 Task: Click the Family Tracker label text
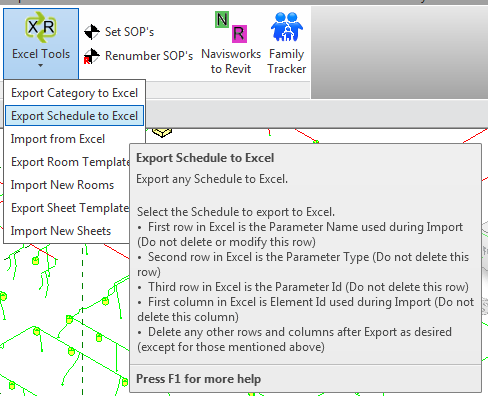(x=287, y=61)
